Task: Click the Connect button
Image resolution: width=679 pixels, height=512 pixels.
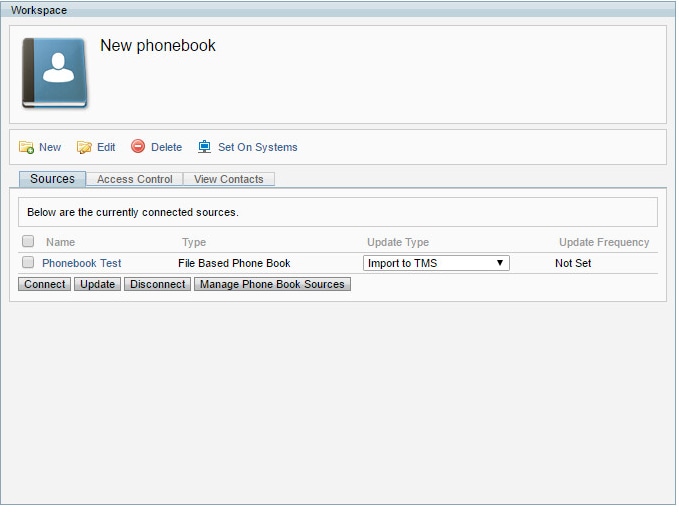Action: pyautogui.click(x=45, y=284)
